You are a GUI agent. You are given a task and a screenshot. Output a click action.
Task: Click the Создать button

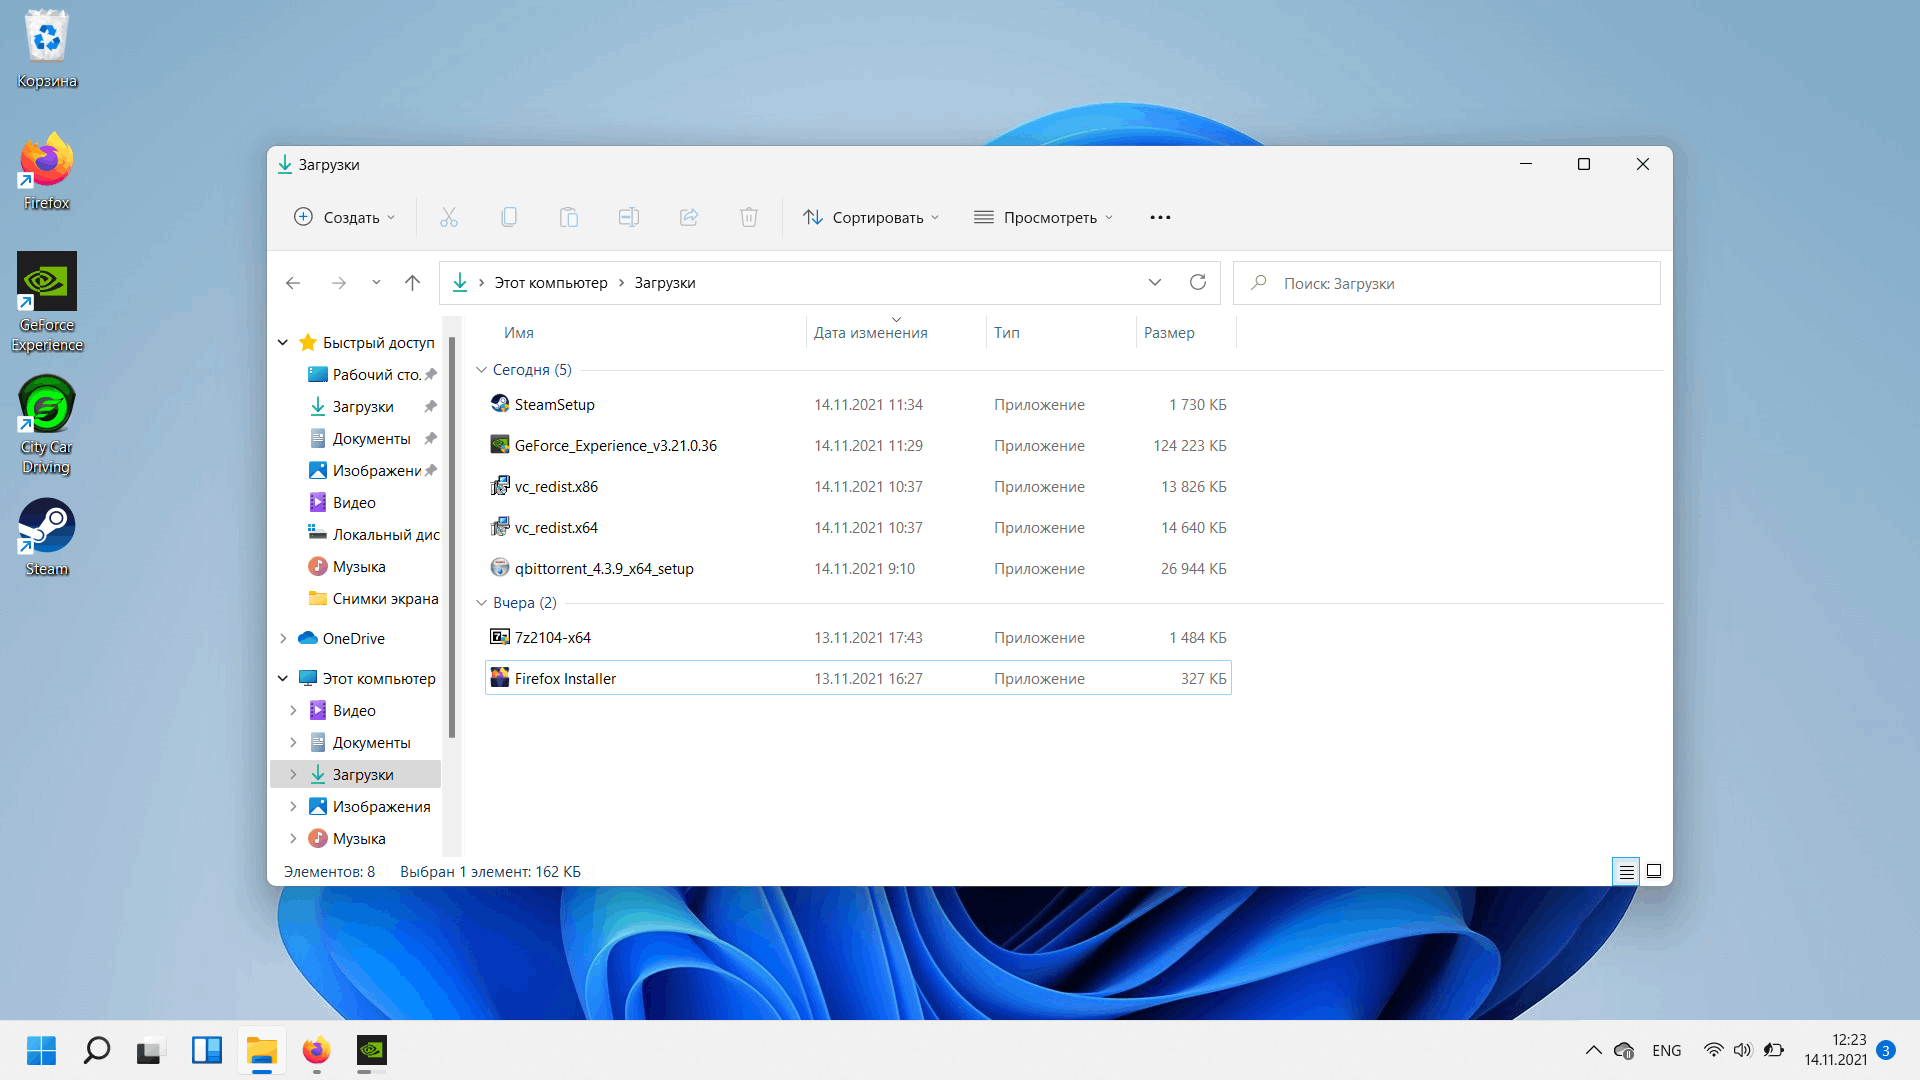coord(345,217)
